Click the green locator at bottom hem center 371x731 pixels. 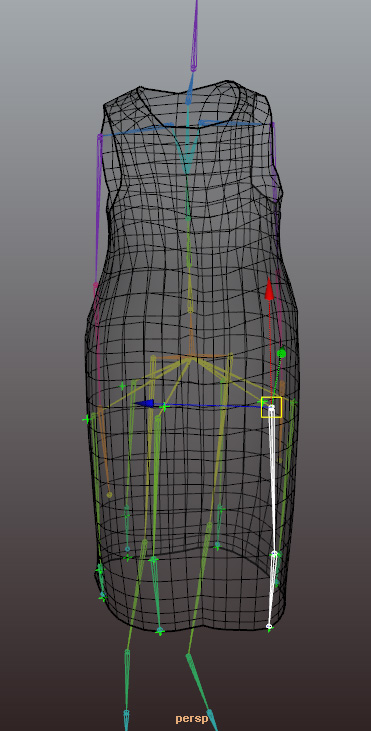pyautogui.click(x=160, y=631)
